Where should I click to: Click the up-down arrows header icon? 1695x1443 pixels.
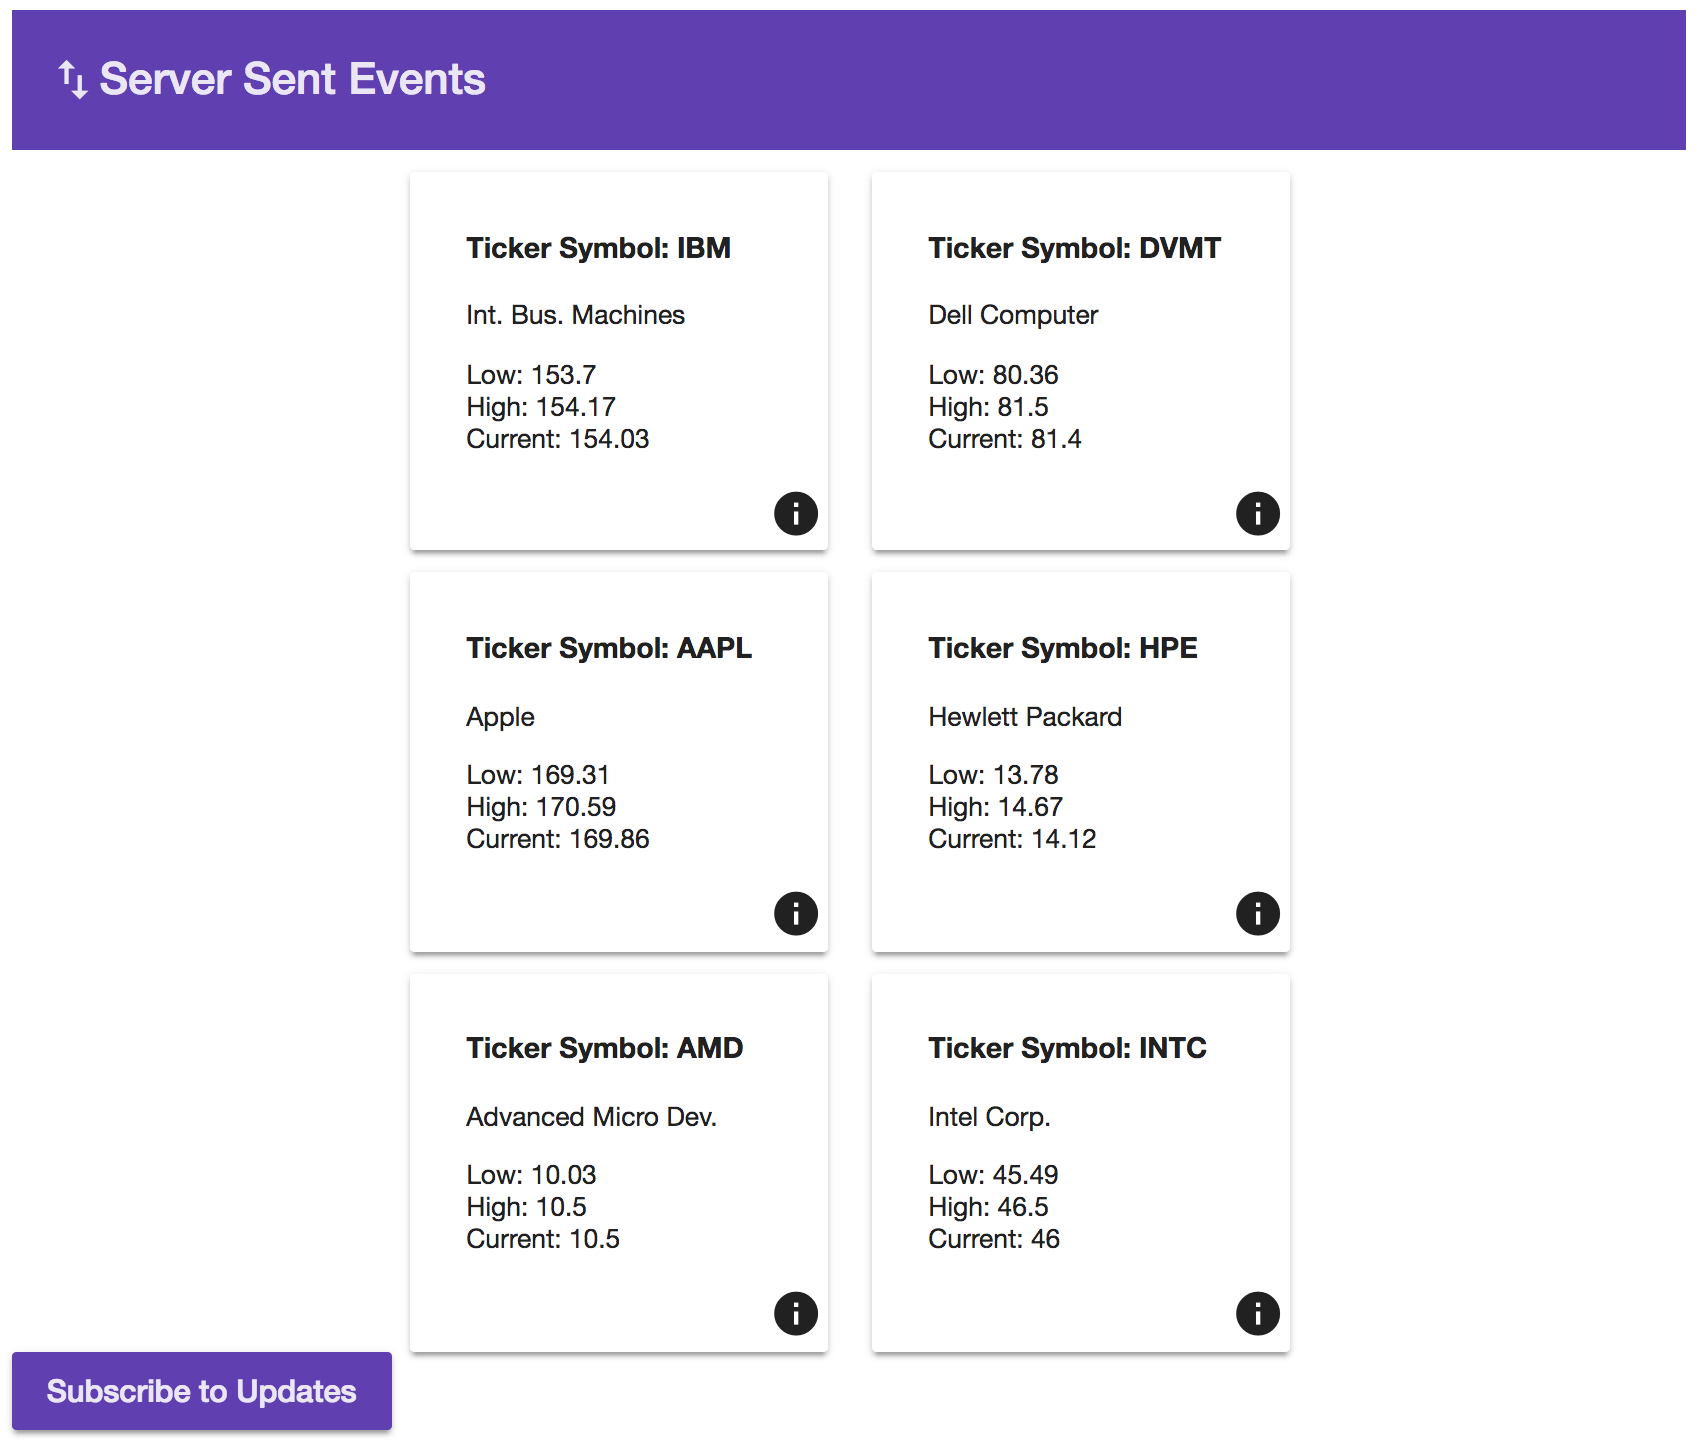pos(73,80)
